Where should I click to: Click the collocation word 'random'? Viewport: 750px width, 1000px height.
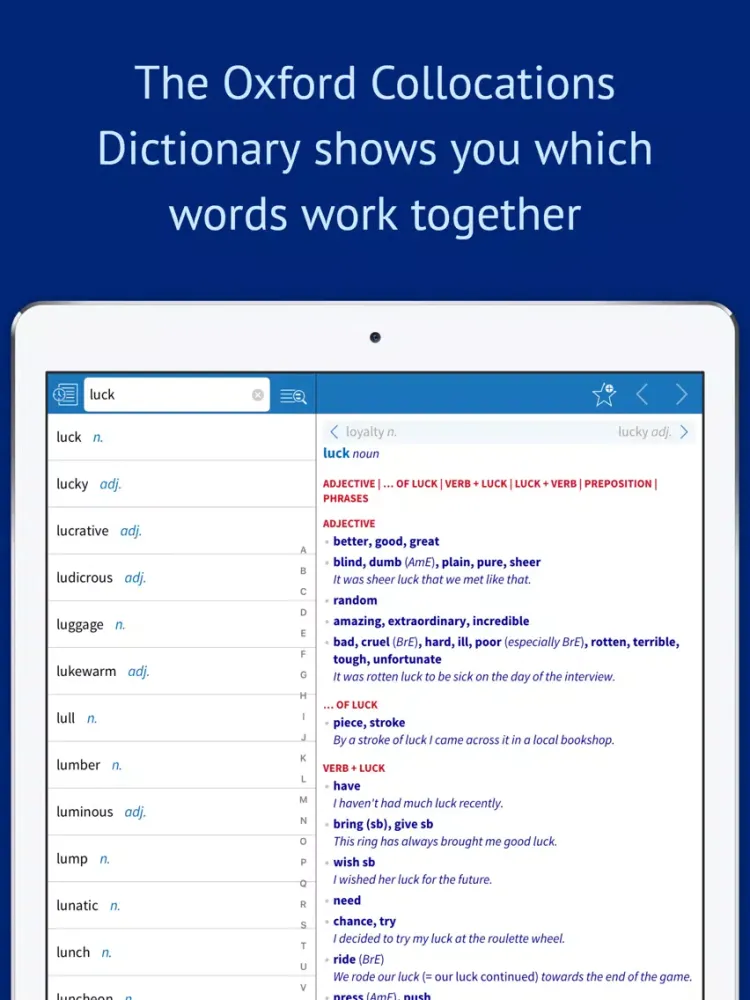(355, 600)
